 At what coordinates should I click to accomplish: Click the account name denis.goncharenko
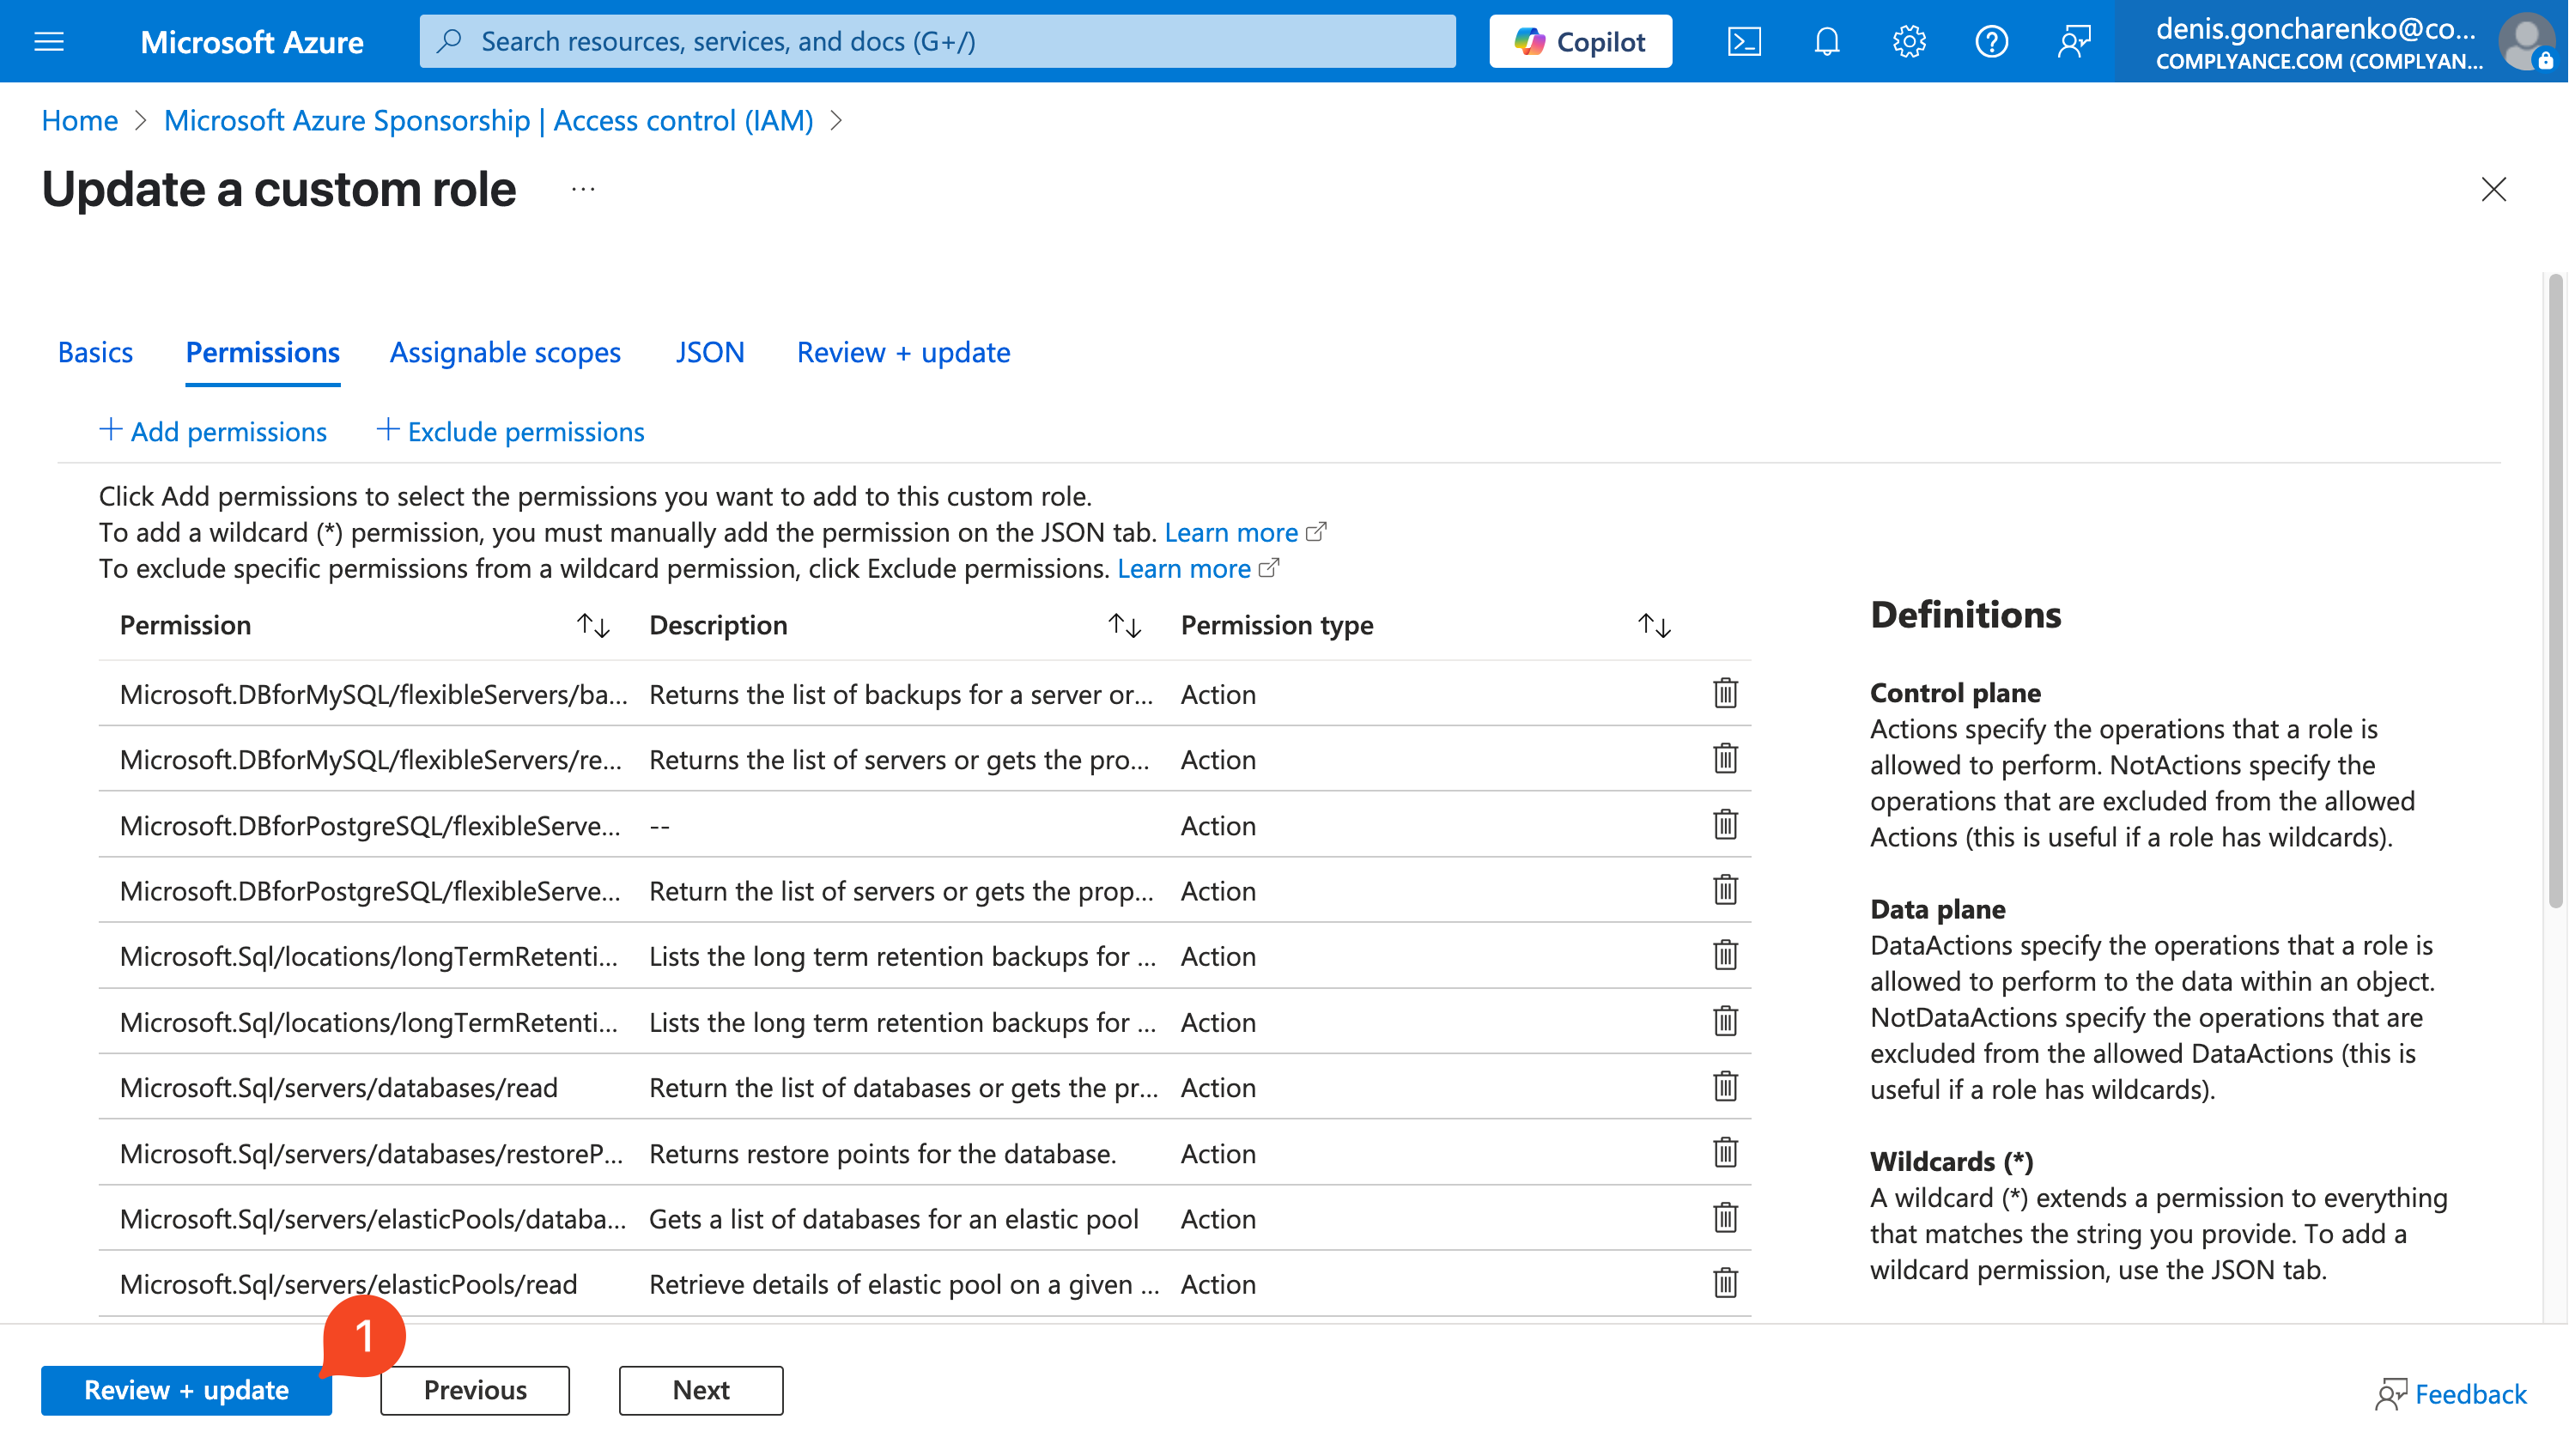tap(2316, 28)
